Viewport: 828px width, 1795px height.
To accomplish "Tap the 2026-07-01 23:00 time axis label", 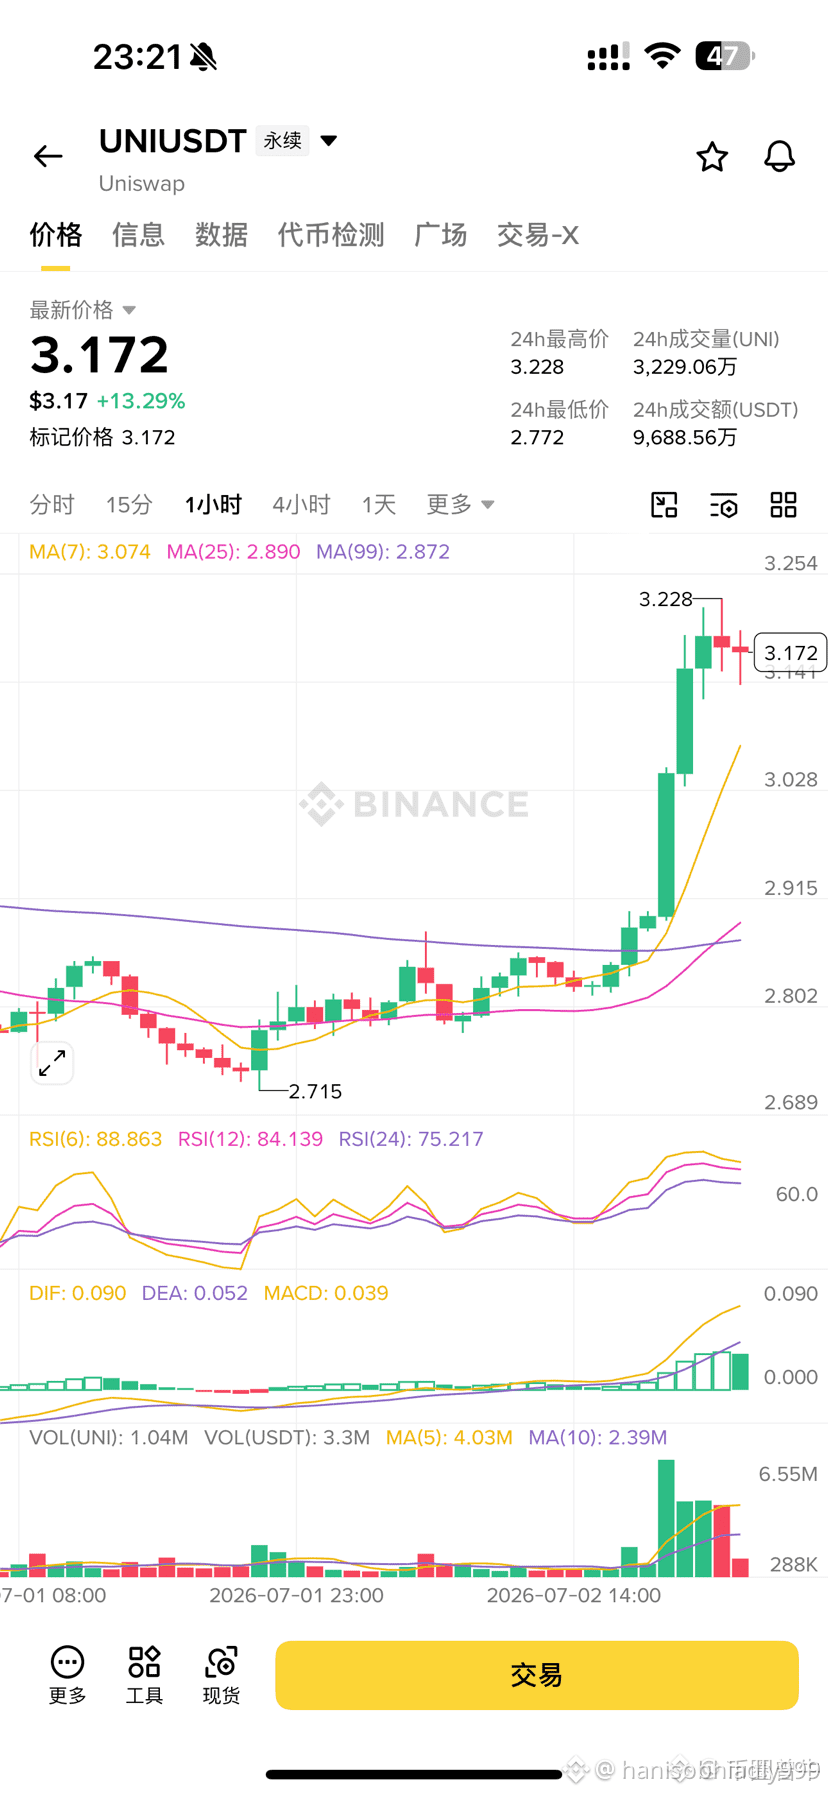I will point(296,1595).
